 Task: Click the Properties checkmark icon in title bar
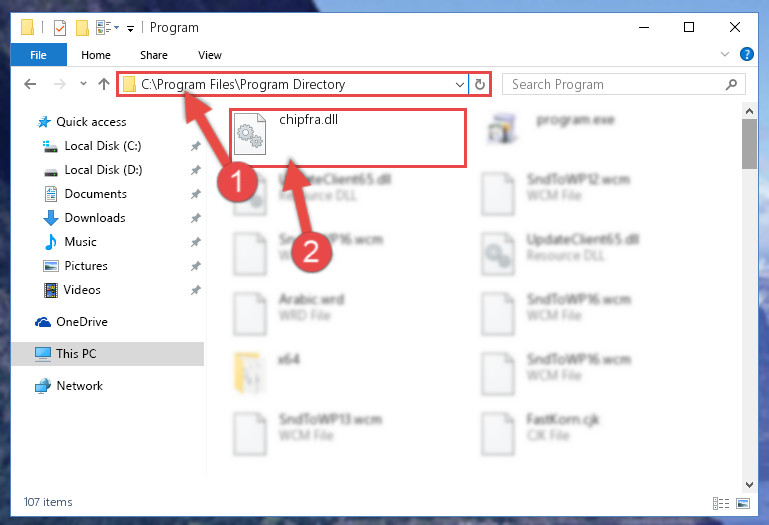[x=60, y=27]
